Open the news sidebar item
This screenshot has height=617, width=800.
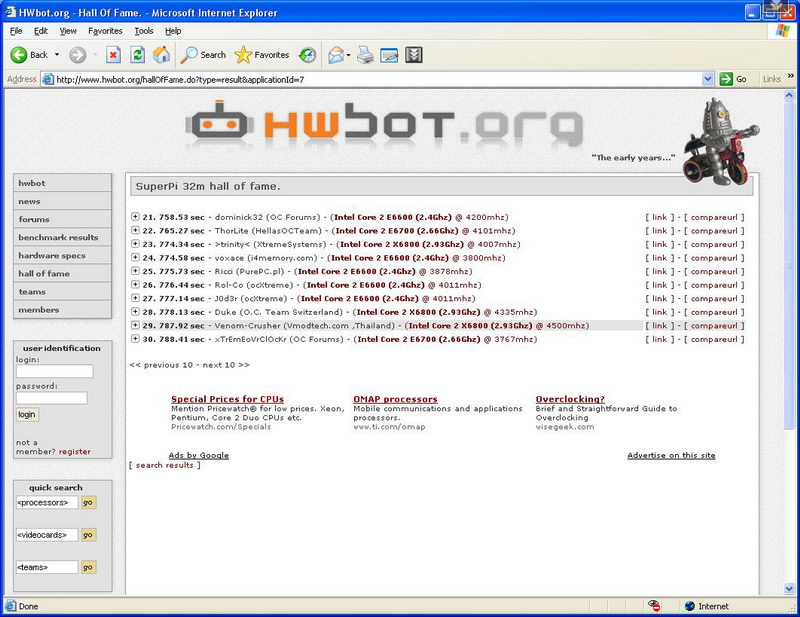tap(62, 201)
